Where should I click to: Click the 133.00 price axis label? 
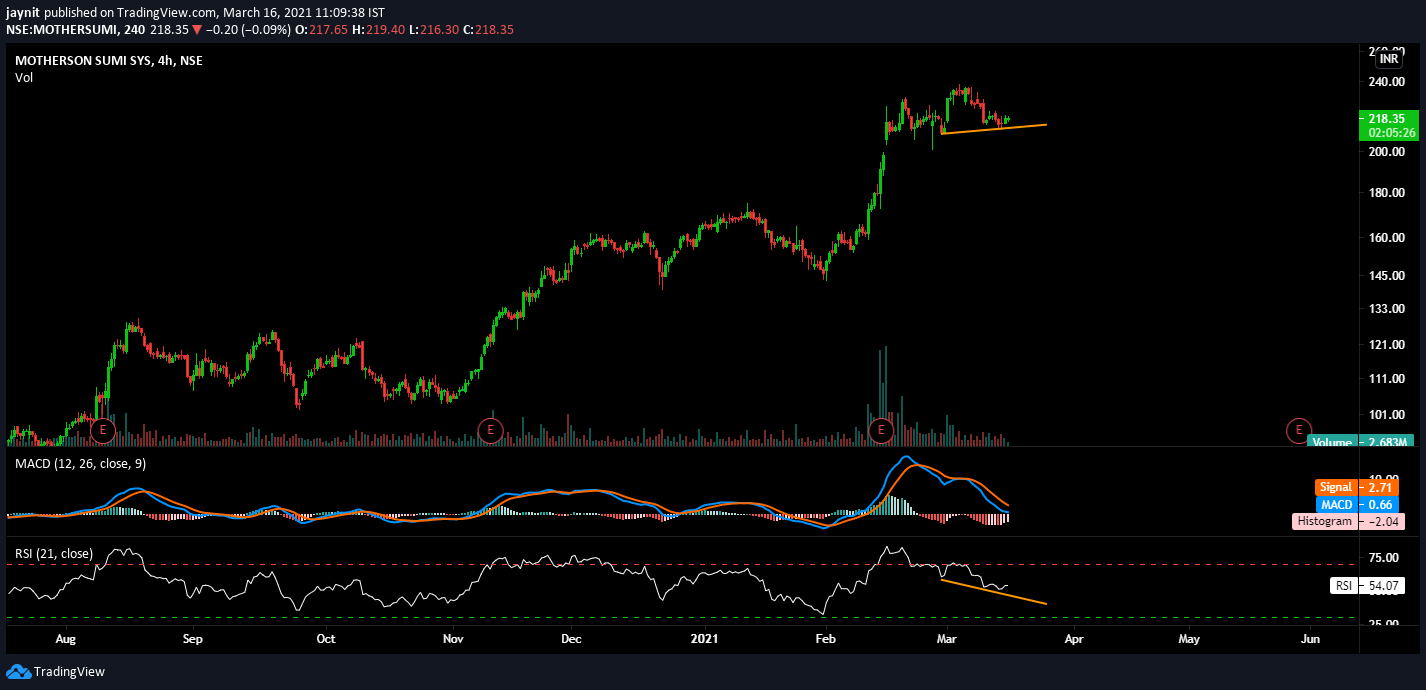(x=1387, y=309)
